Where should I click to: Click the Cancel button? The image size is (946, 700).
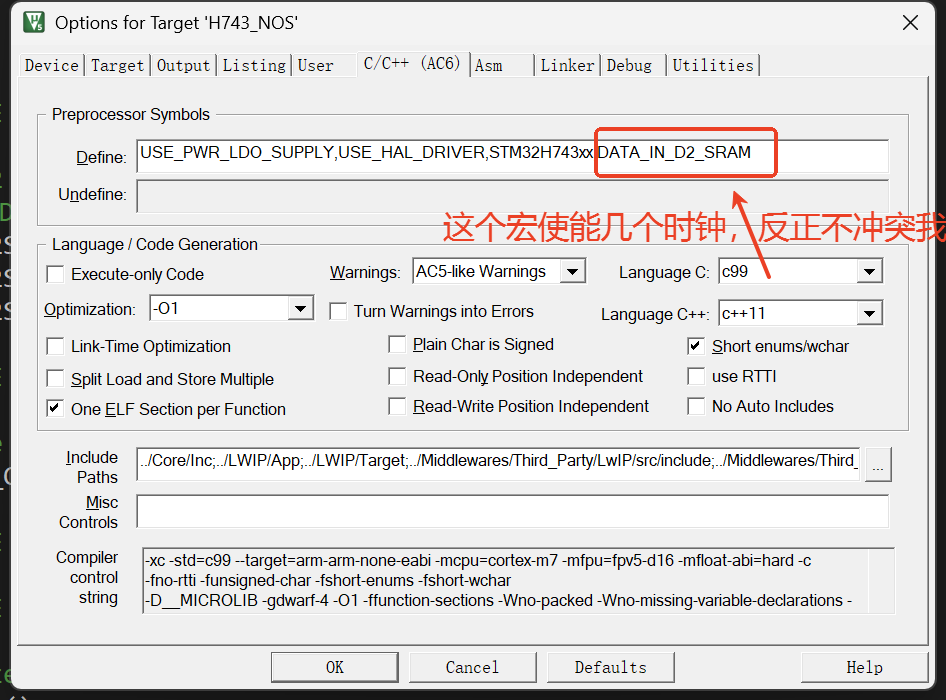(x=472, y=667)
